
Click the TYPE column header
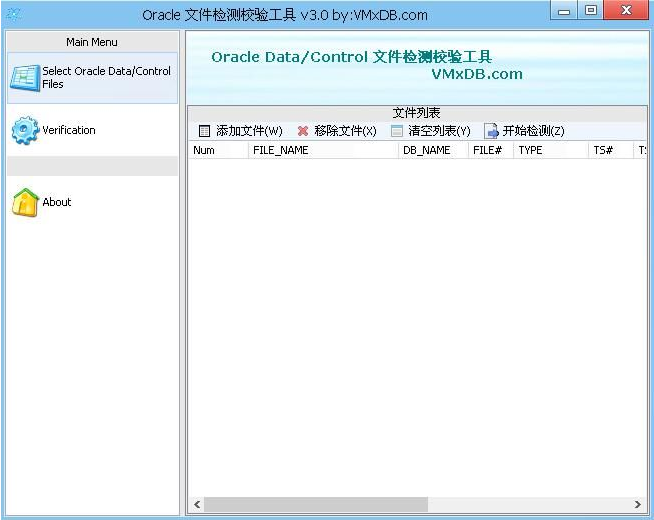pyautogui.click(x=530, y=150)
